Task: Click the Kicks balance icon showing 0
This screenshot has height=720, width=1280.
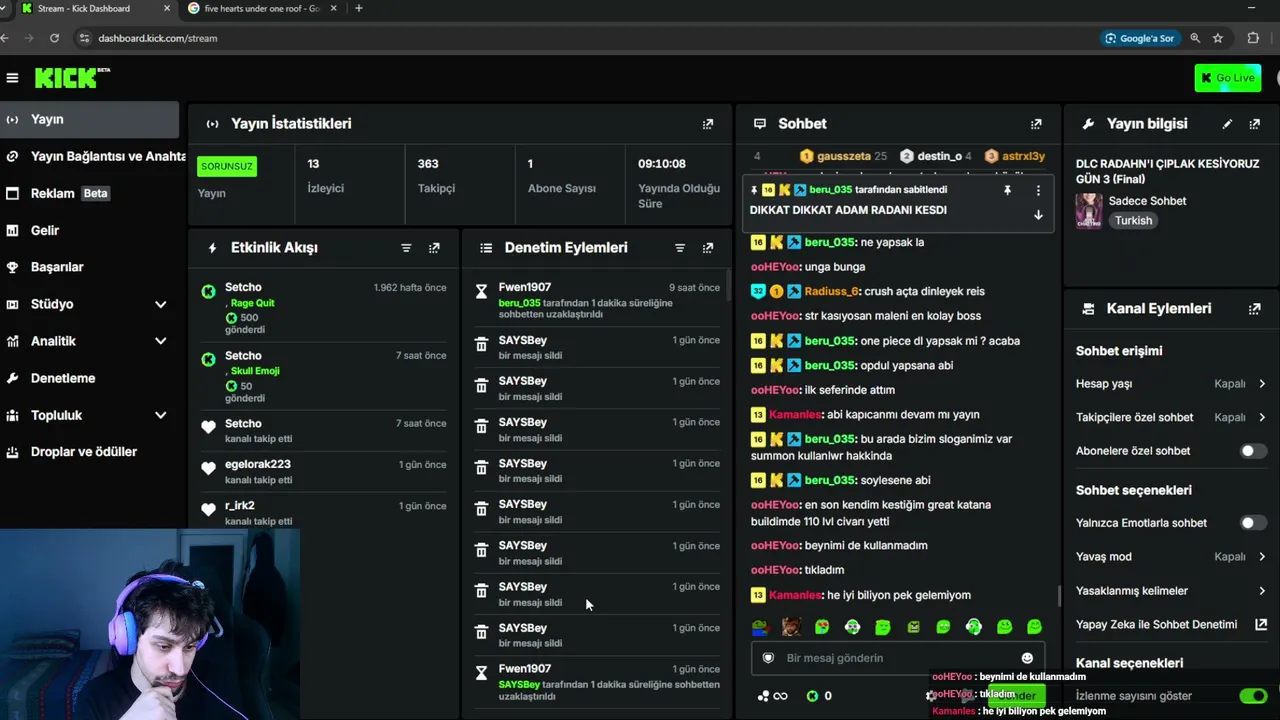Action: [x=813, y=696]
